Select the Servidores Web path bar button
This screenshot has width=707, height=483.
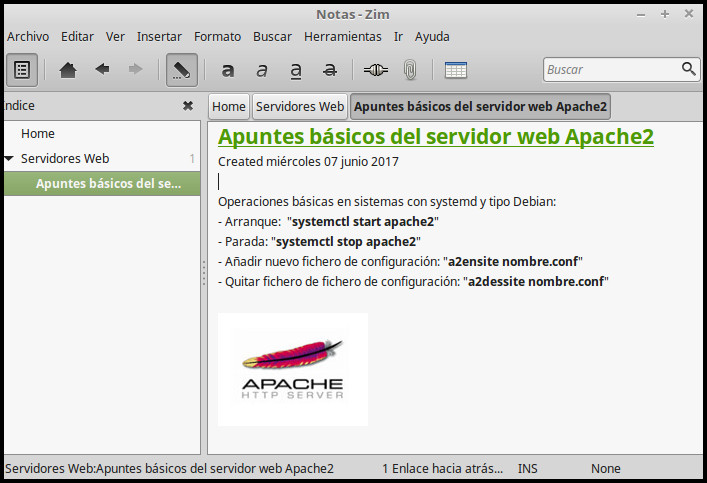point(300,106)
